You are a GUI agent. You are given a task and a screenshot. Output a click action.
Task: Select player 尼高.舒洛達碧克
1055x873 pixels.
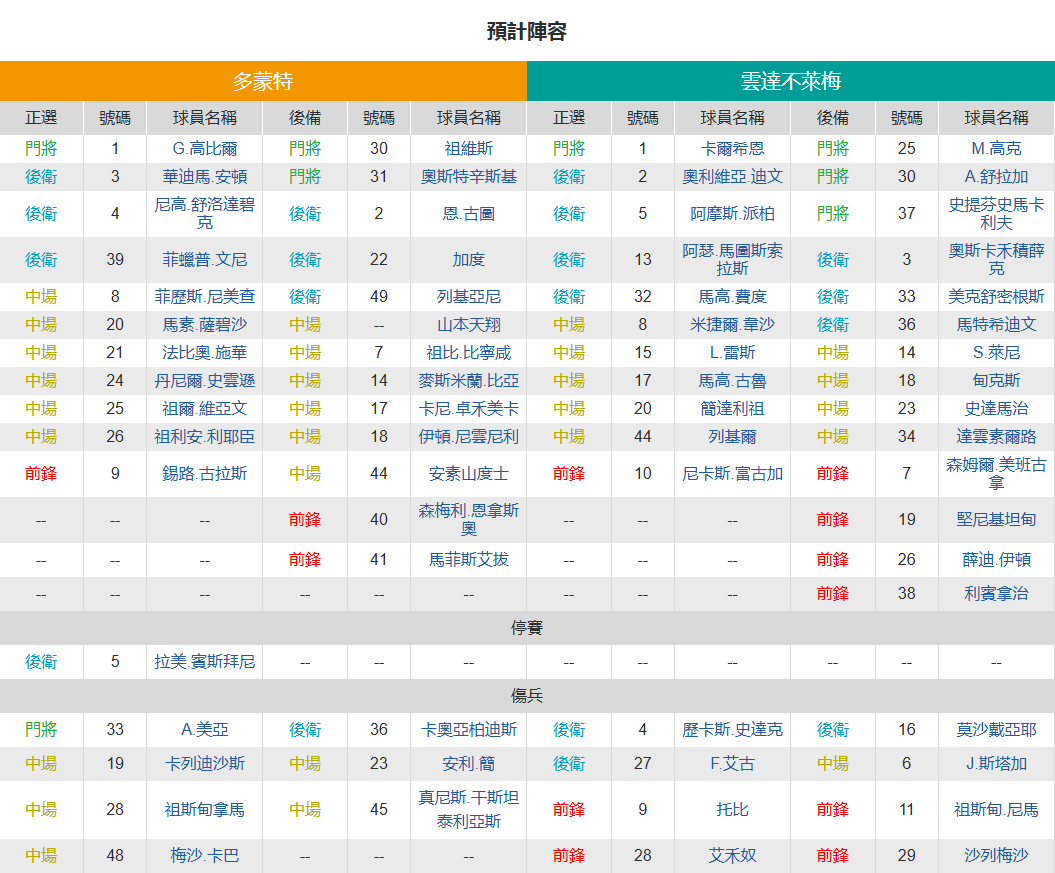(205, 213)
